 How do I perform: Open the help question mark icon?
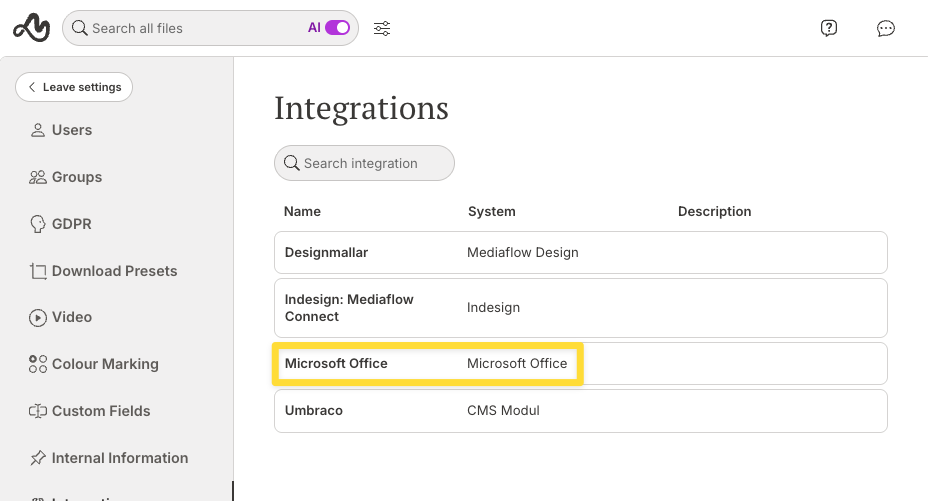point(828,28)
